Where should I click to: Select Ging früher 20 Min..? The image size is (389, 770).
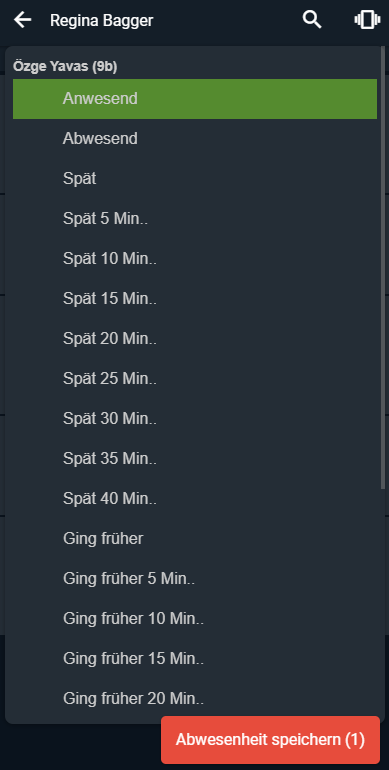pyautogui.click(x=195, y=699)
